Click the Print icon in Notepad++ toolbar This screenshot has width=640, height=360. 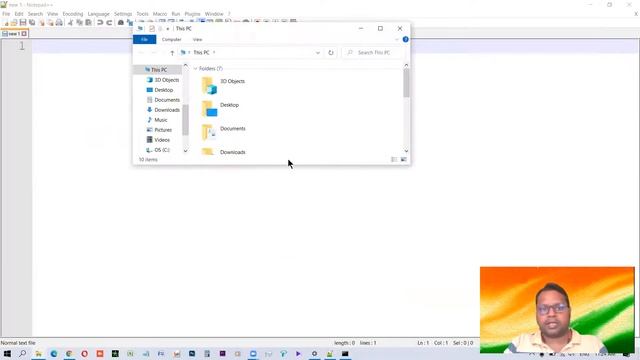tap(59, 22)
